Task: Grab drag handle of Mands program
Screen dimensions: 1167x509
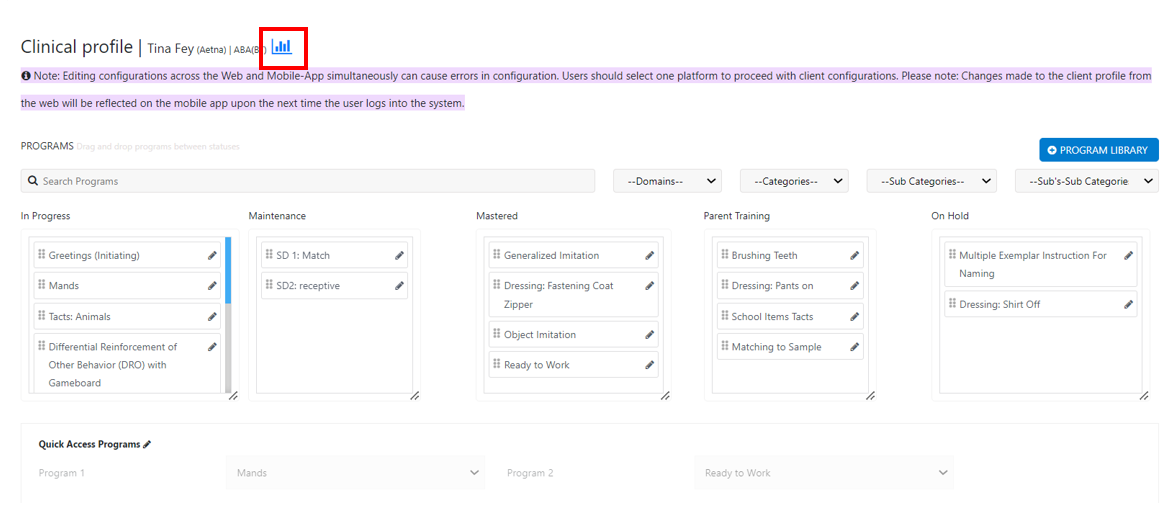Action: pyautogui.click(x=41, y=285)
